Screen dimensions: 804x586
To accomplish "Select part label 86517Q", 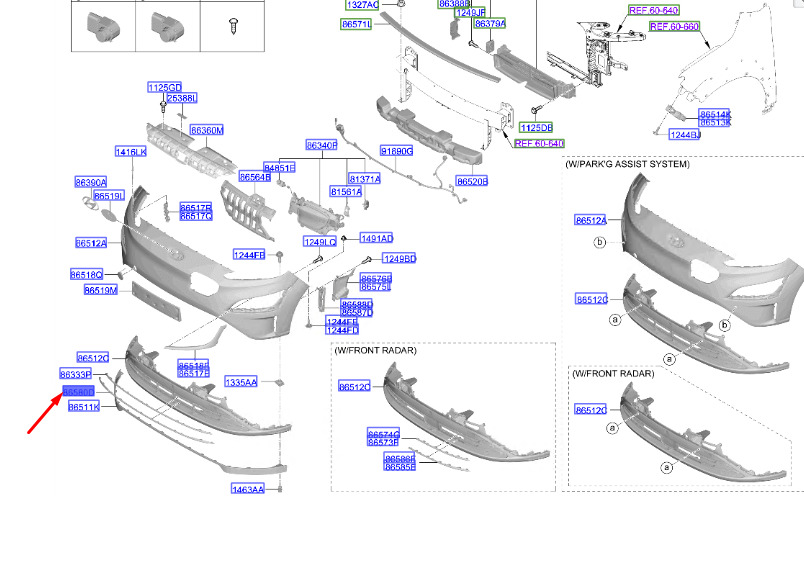I will click(x=196, y=216).
